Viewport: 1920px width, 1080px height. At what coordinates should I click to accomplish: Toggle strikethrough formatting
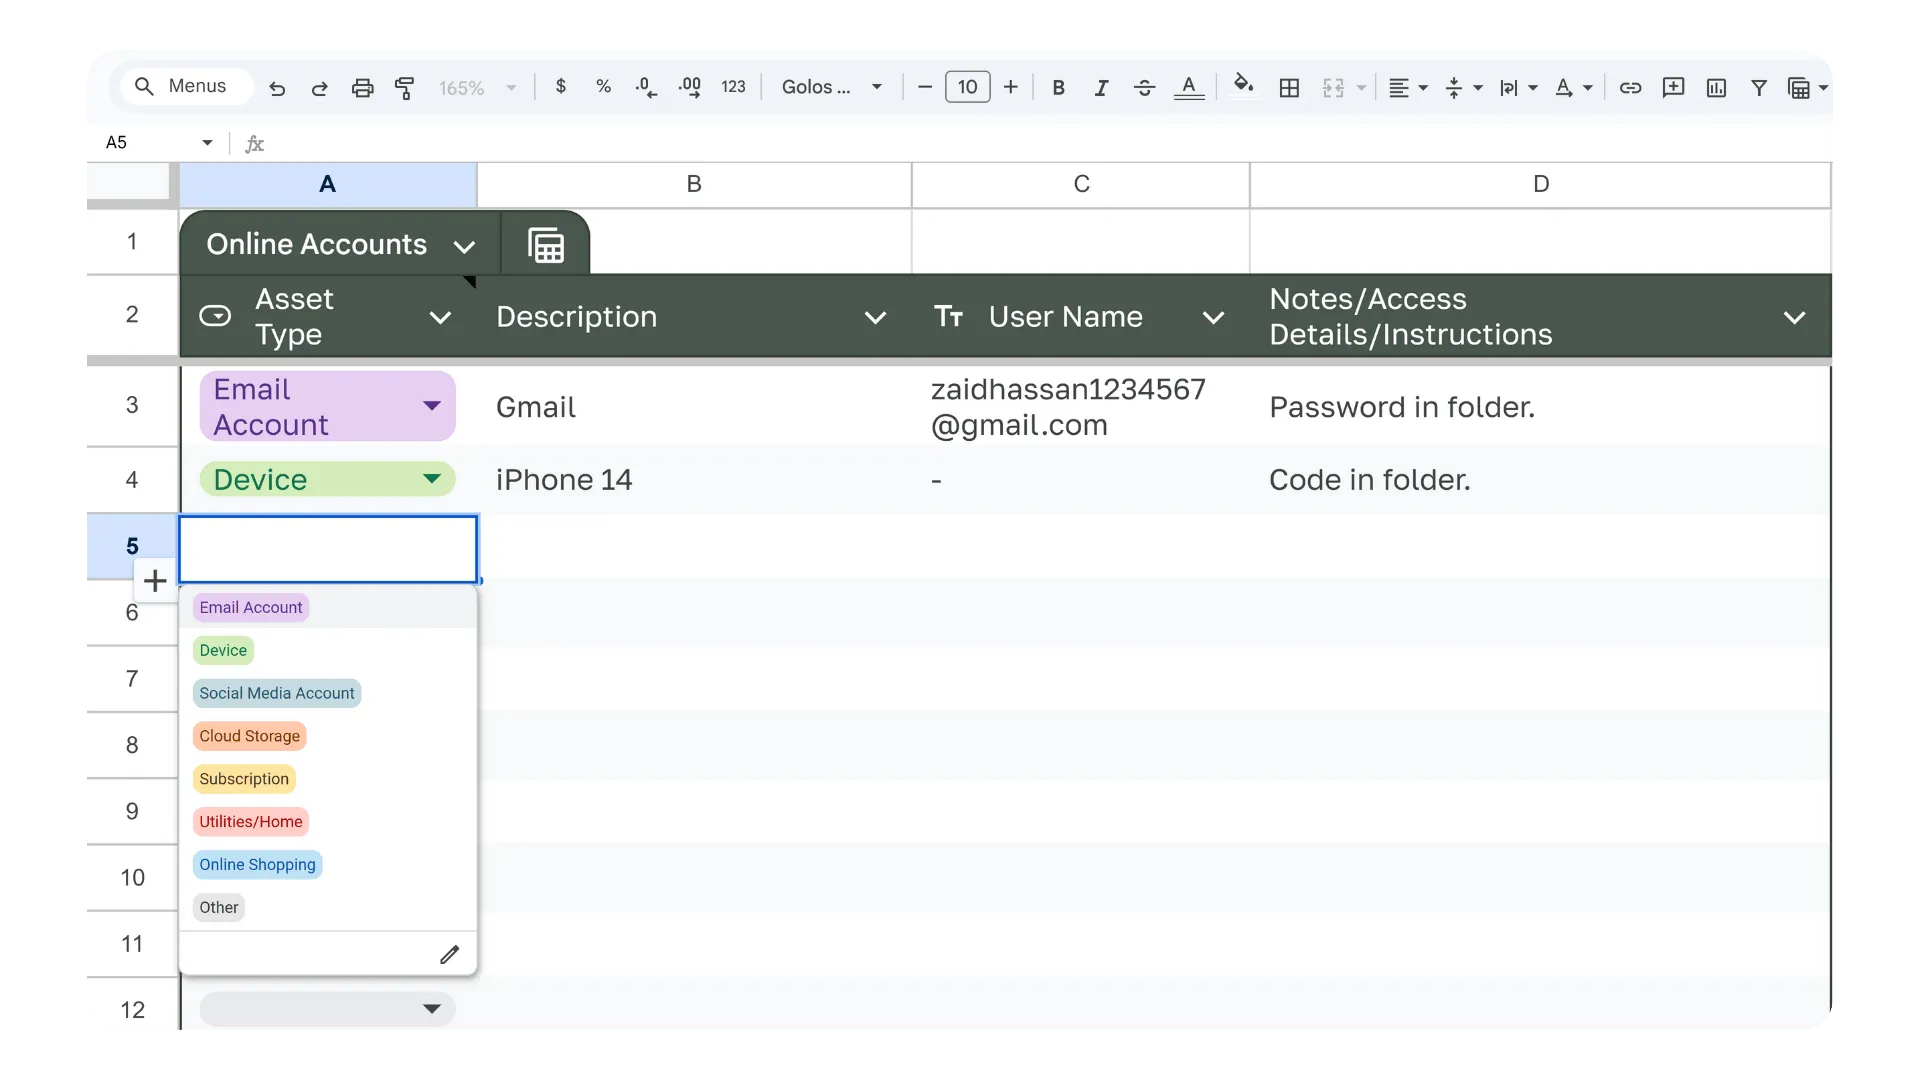(1145, 88)
